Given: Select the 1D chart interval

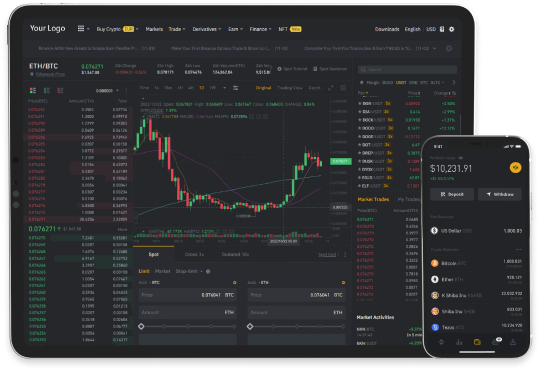Looking at the screenshot, I should (x=202, y=88).
